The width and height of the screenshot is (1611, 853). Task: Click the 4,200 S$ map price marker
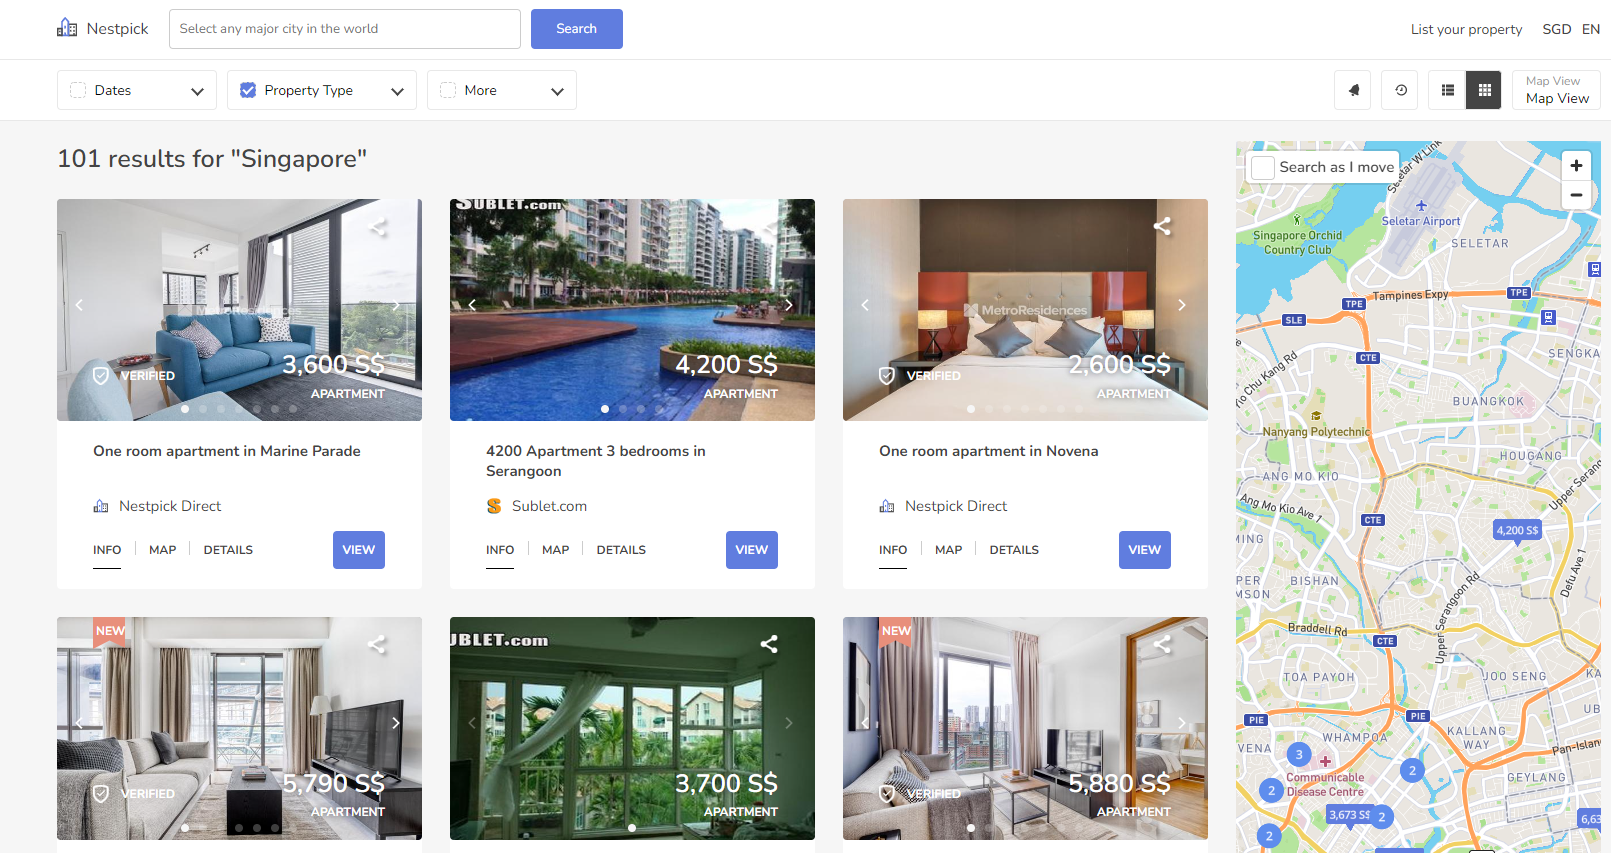(1517, 530)
